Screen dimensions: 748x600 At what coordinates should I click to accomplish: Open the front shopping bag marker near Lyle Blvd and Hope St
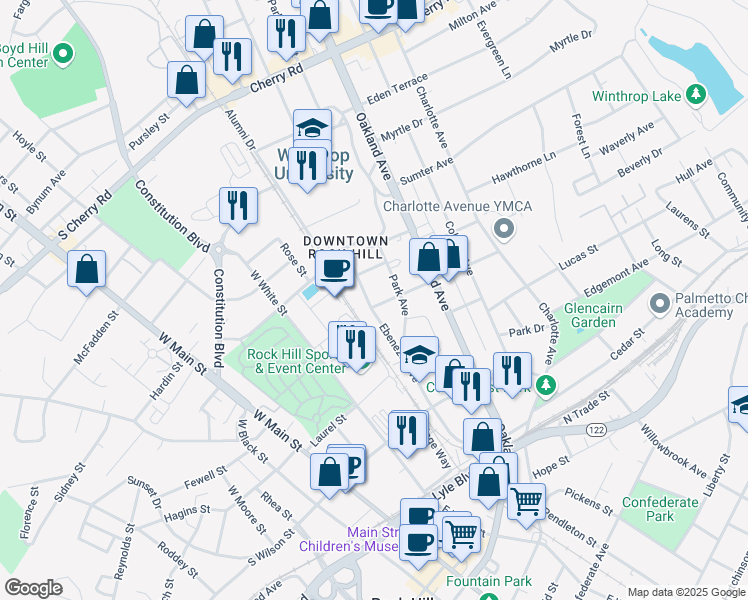(488, 484)
